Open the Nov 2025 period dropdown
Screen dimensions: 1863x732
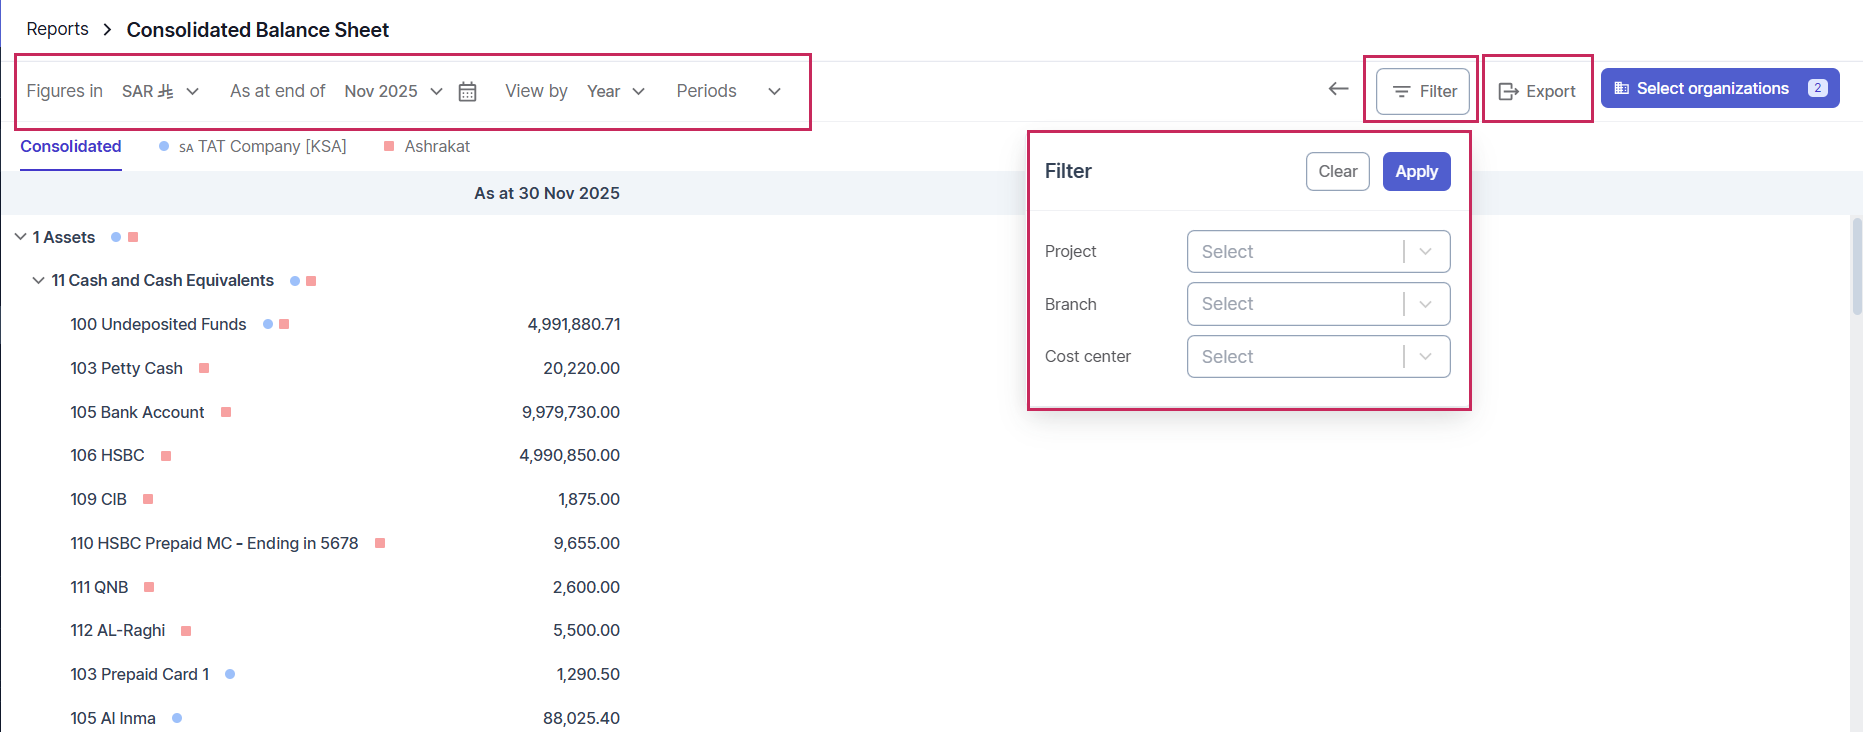point(393,91)
